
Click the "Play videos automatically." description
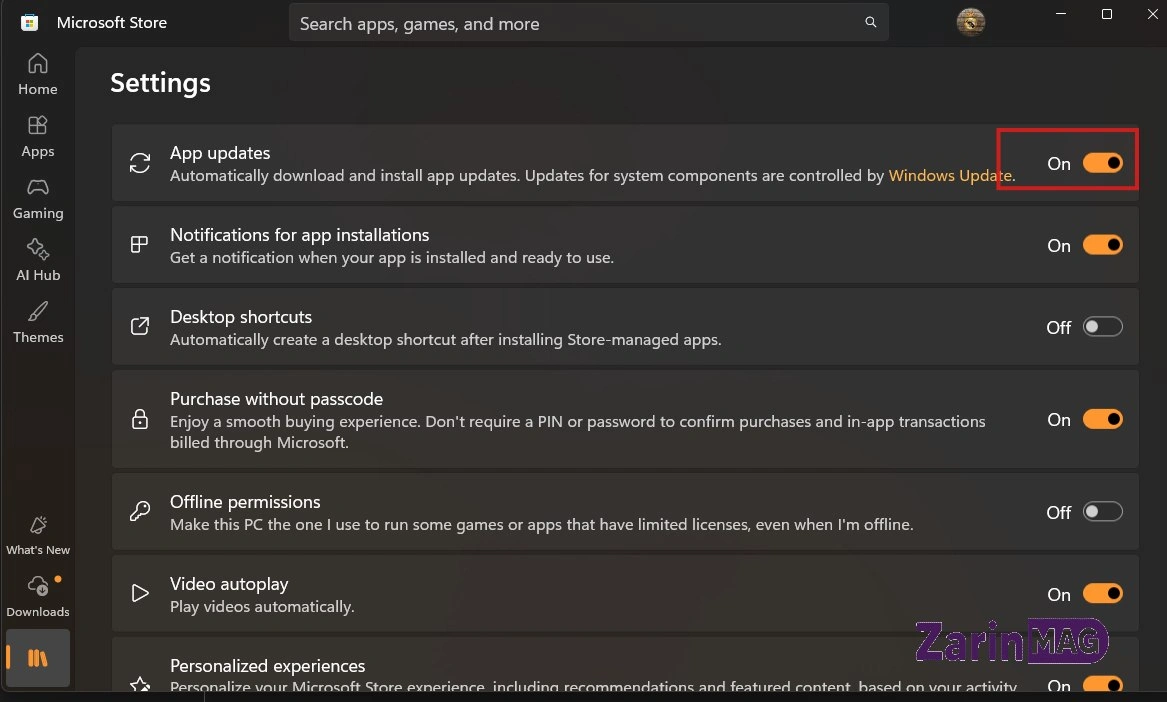(x=262, y=607)
